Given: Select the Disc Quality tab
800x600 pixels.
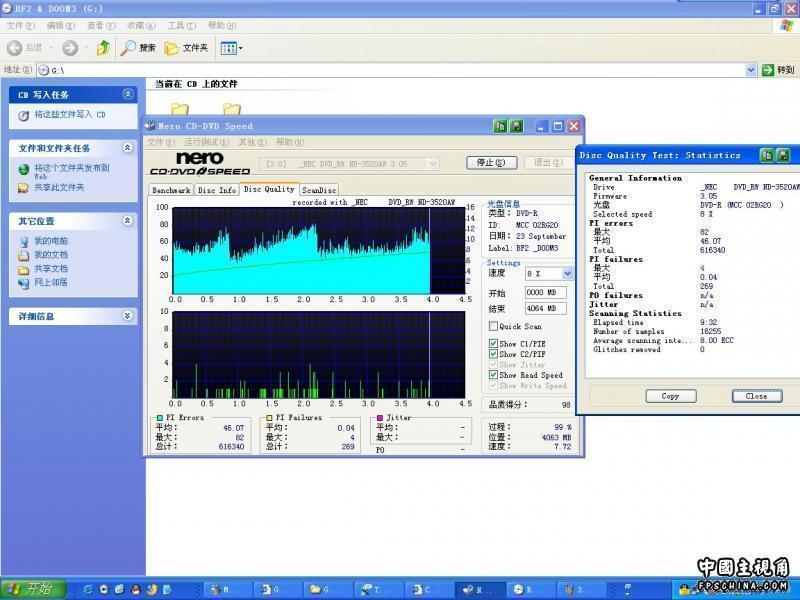Looking at the screenshot, I should tap(269, 189).
